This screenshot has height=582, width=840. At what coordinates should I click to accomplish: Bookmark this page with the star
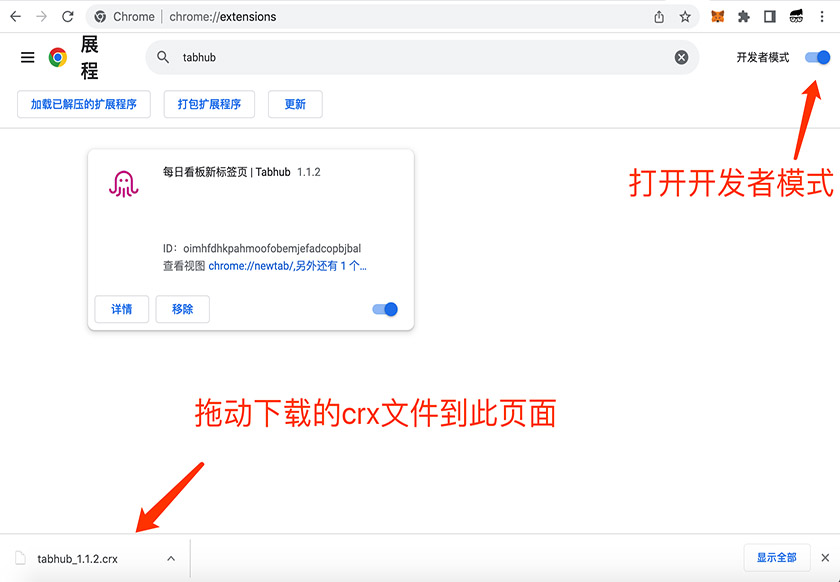[x=685, y=17]
